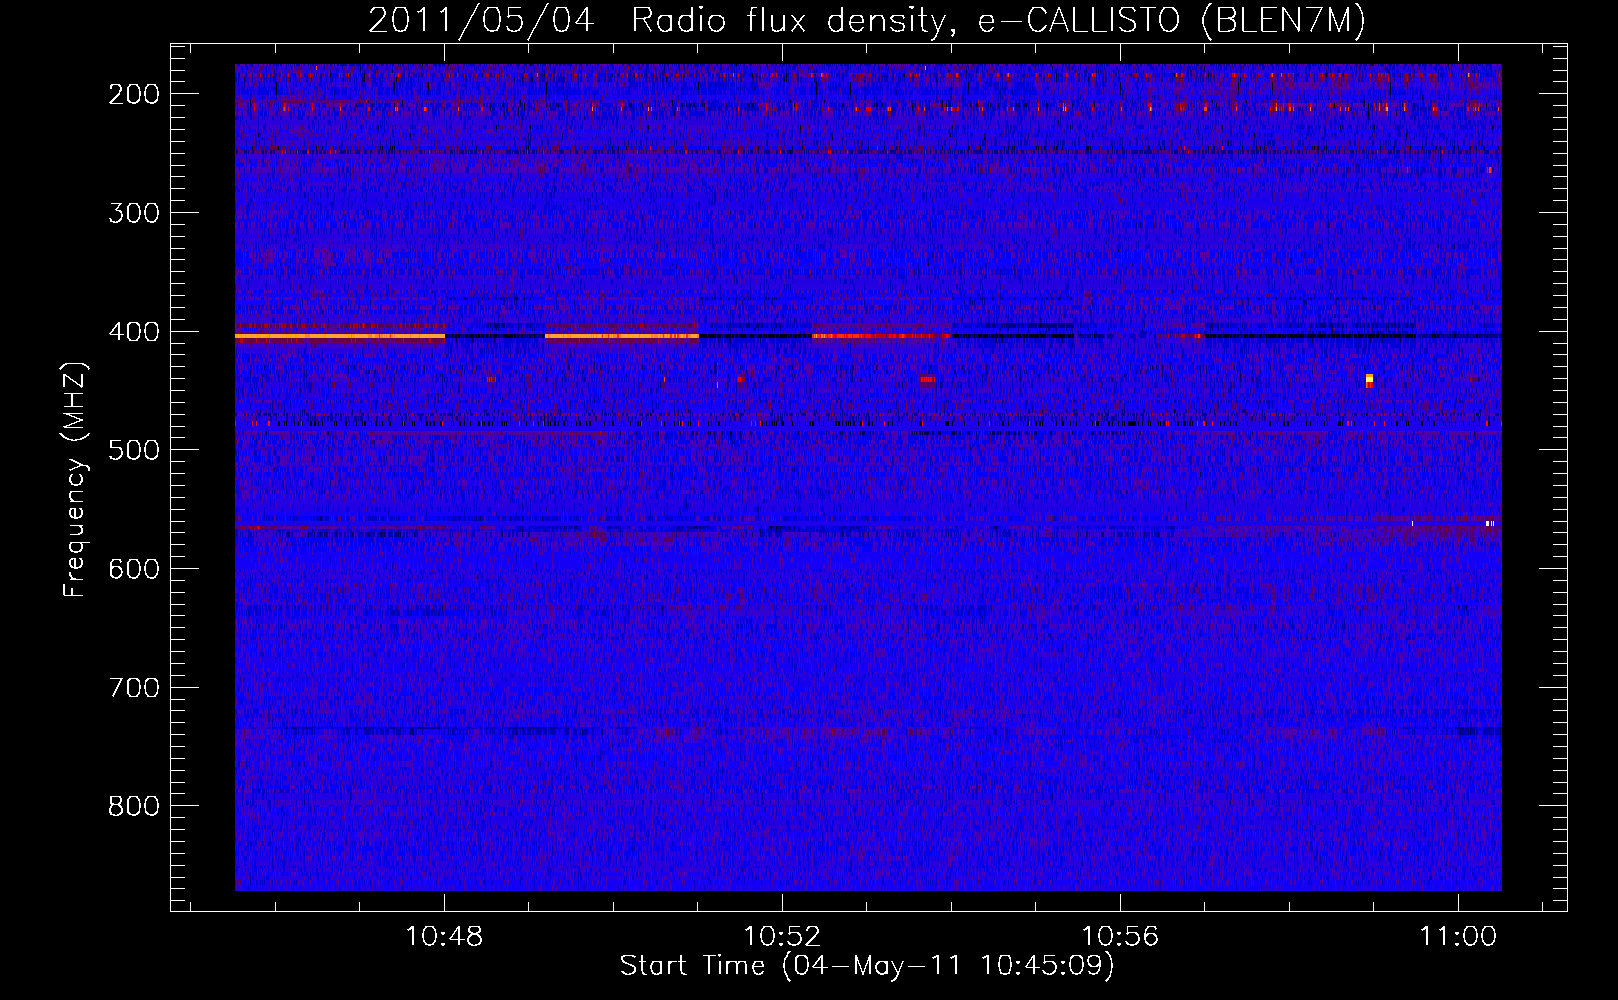
Task: Click the 200 frequency tick label
Action: (x=133, y=94)
